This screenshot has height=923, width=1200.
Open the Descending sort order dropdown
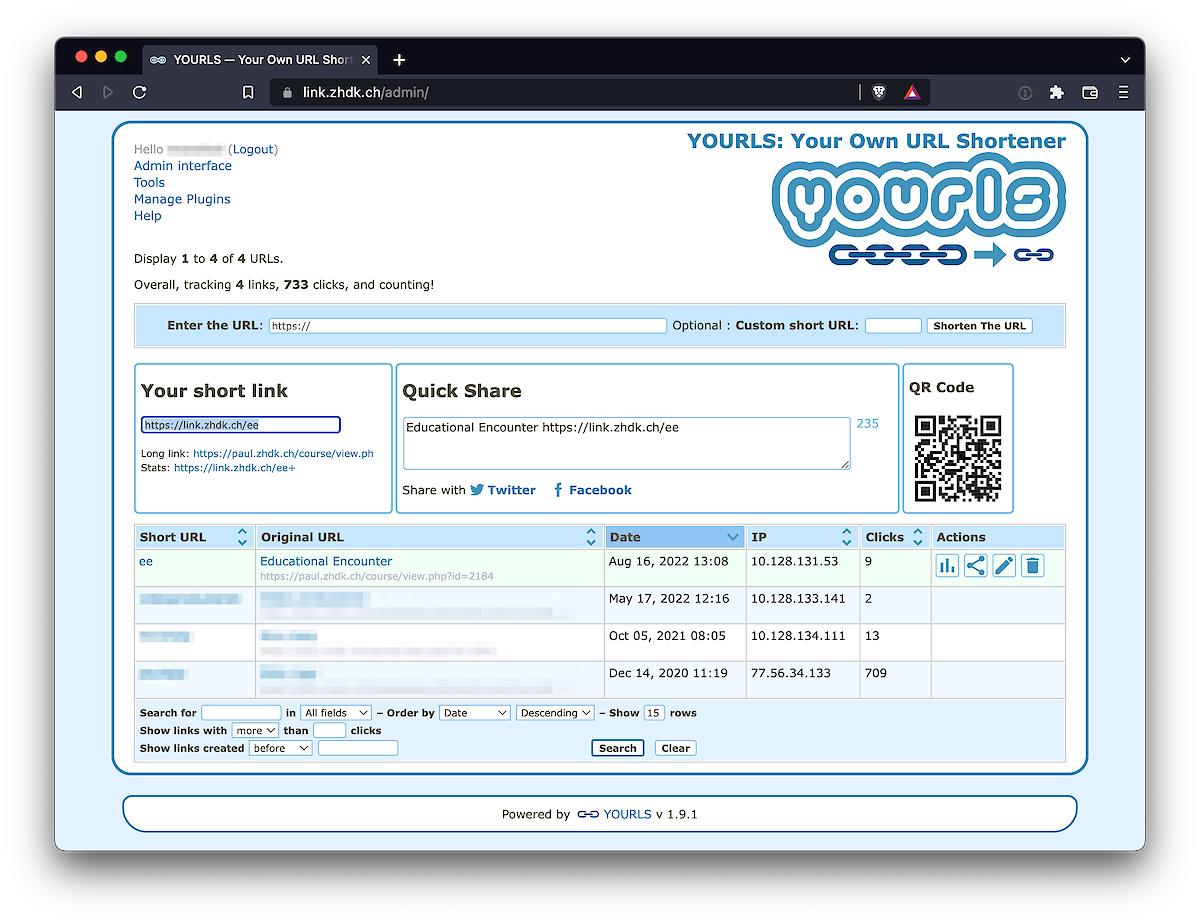[555, 713]
